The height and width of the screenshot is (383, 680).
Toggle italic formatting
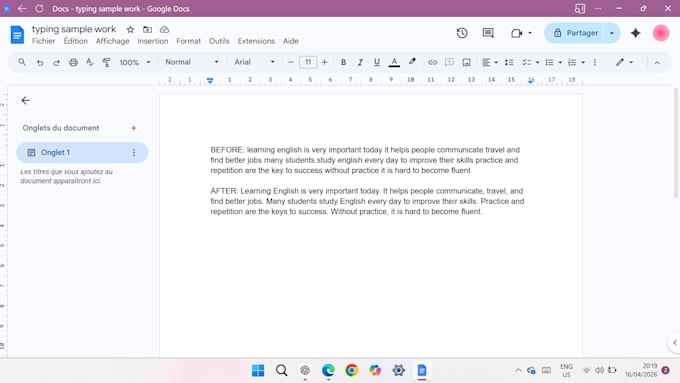360,62
